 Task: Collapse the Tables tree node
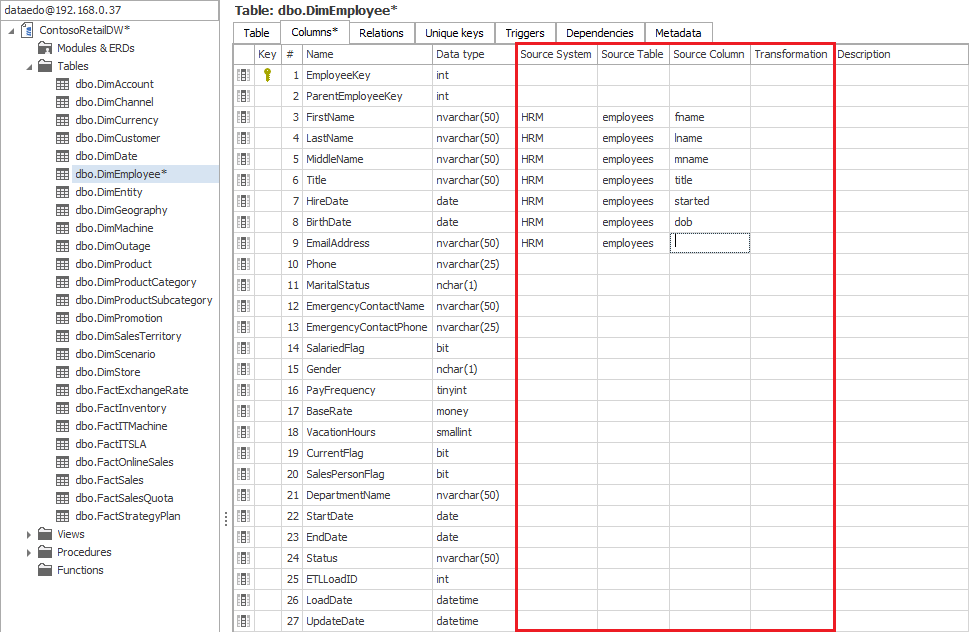pos(29,66)
